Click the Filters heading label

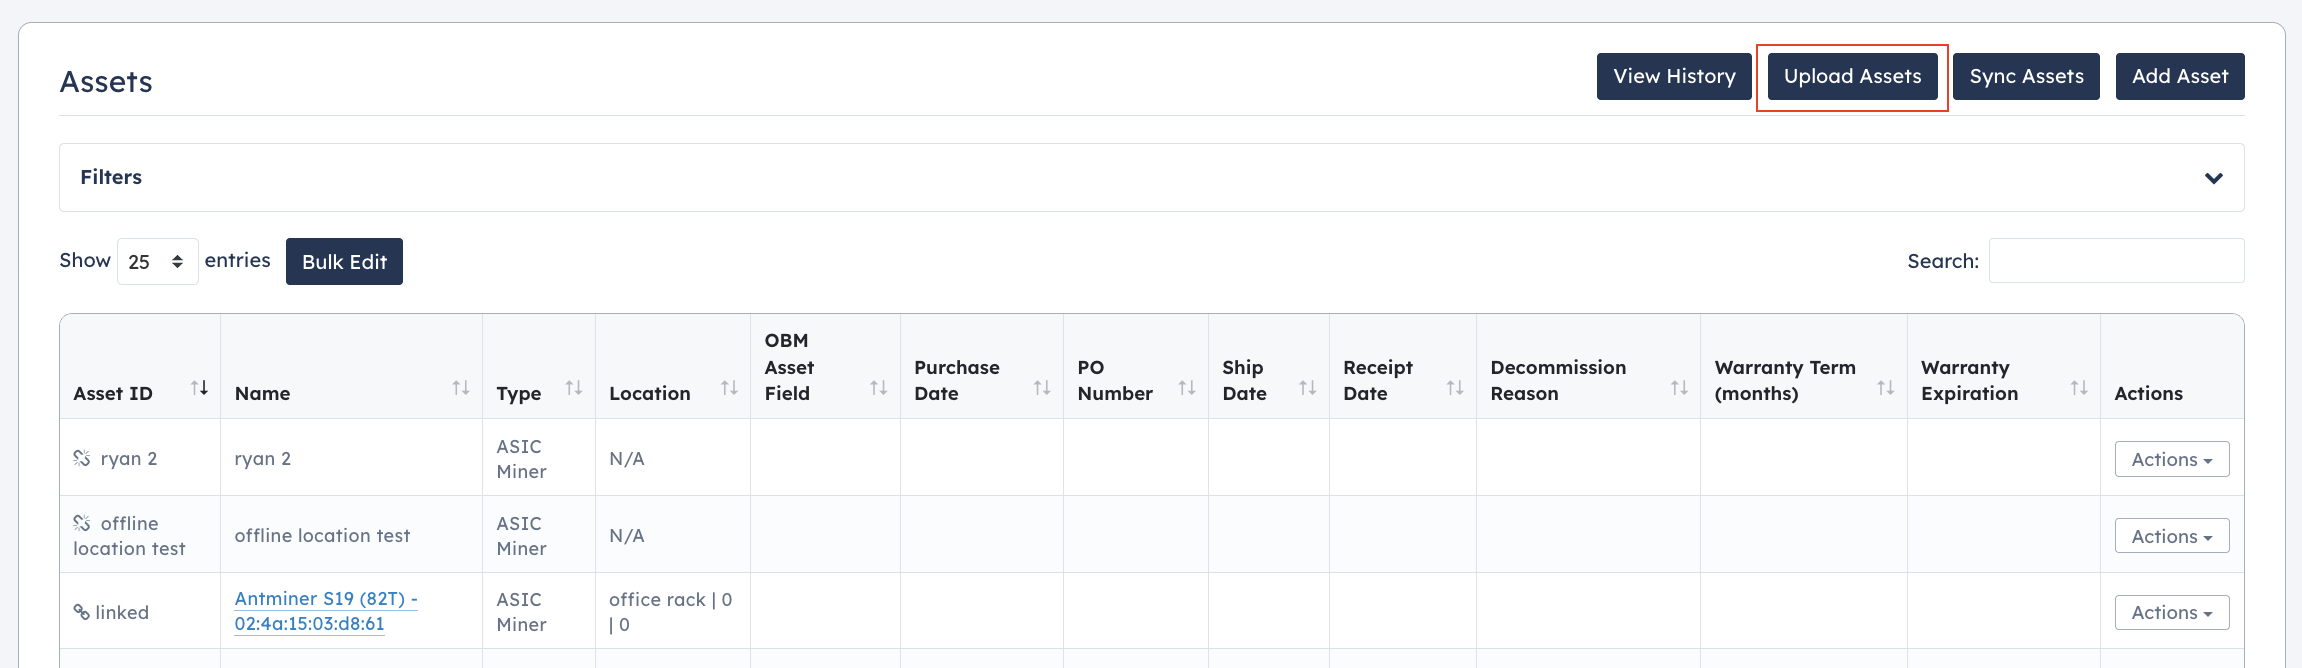(x=111, y=177)
